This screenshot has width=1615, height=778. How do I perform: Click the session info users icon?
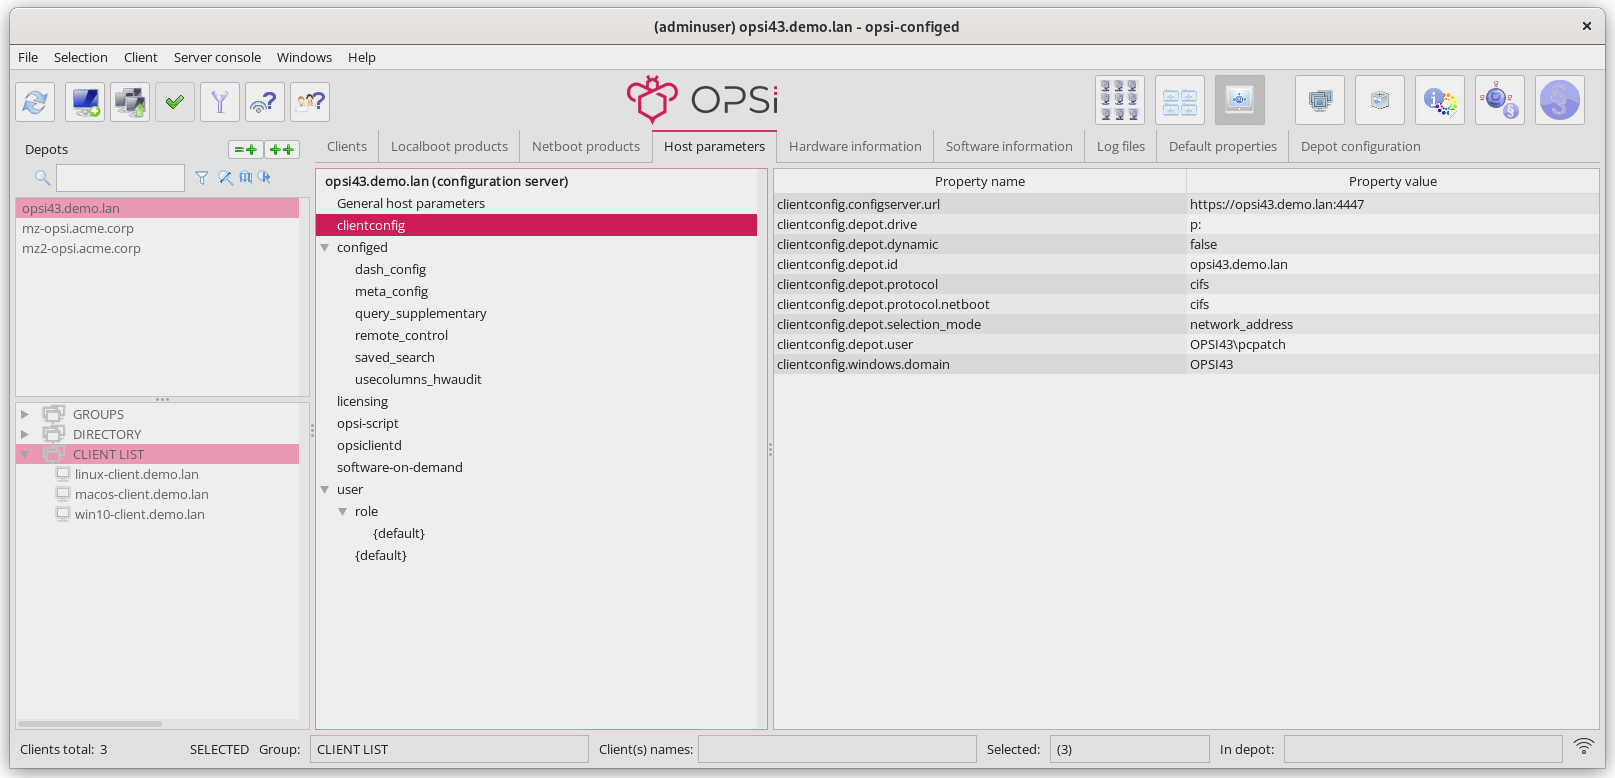pyautogui.click(x=310, y=102)
